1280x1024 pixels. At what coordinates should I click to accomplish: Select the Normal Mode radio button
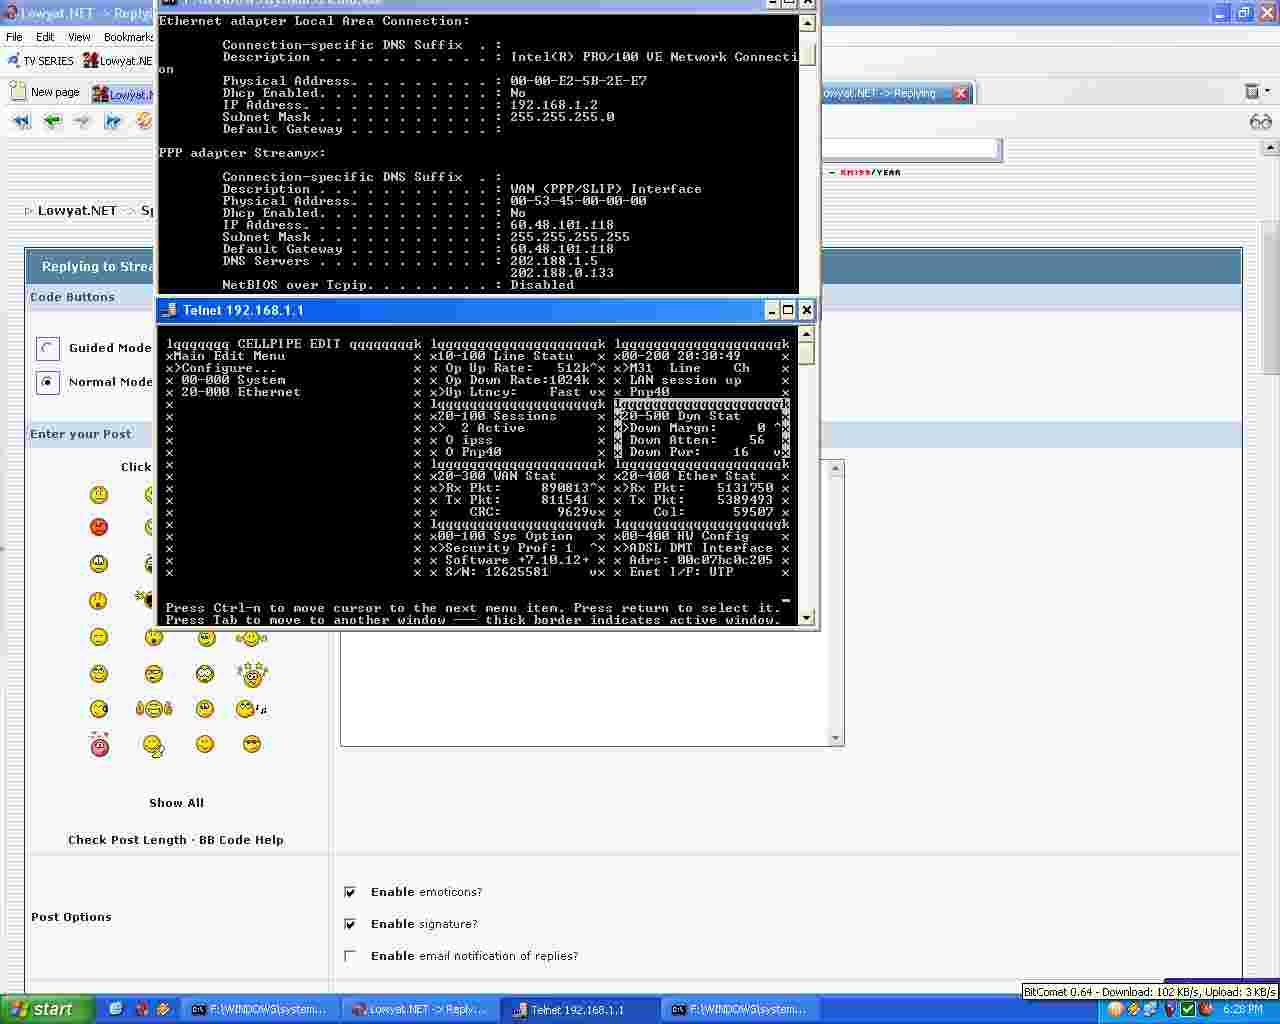click(x=47, y=382)
